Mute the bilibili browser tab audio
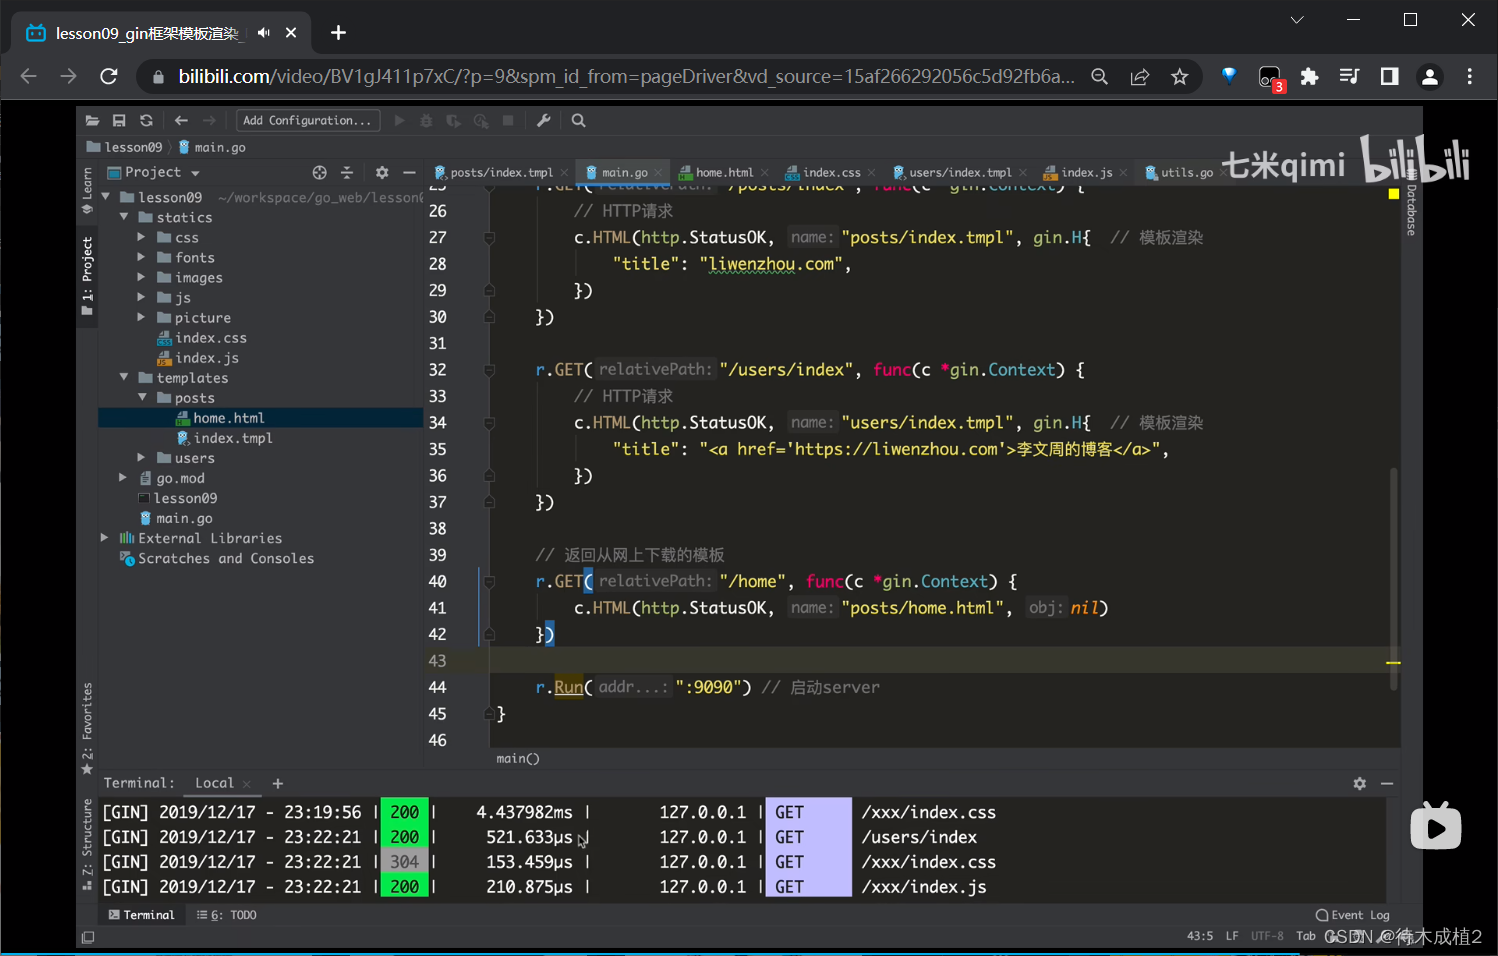 point(264,33)
